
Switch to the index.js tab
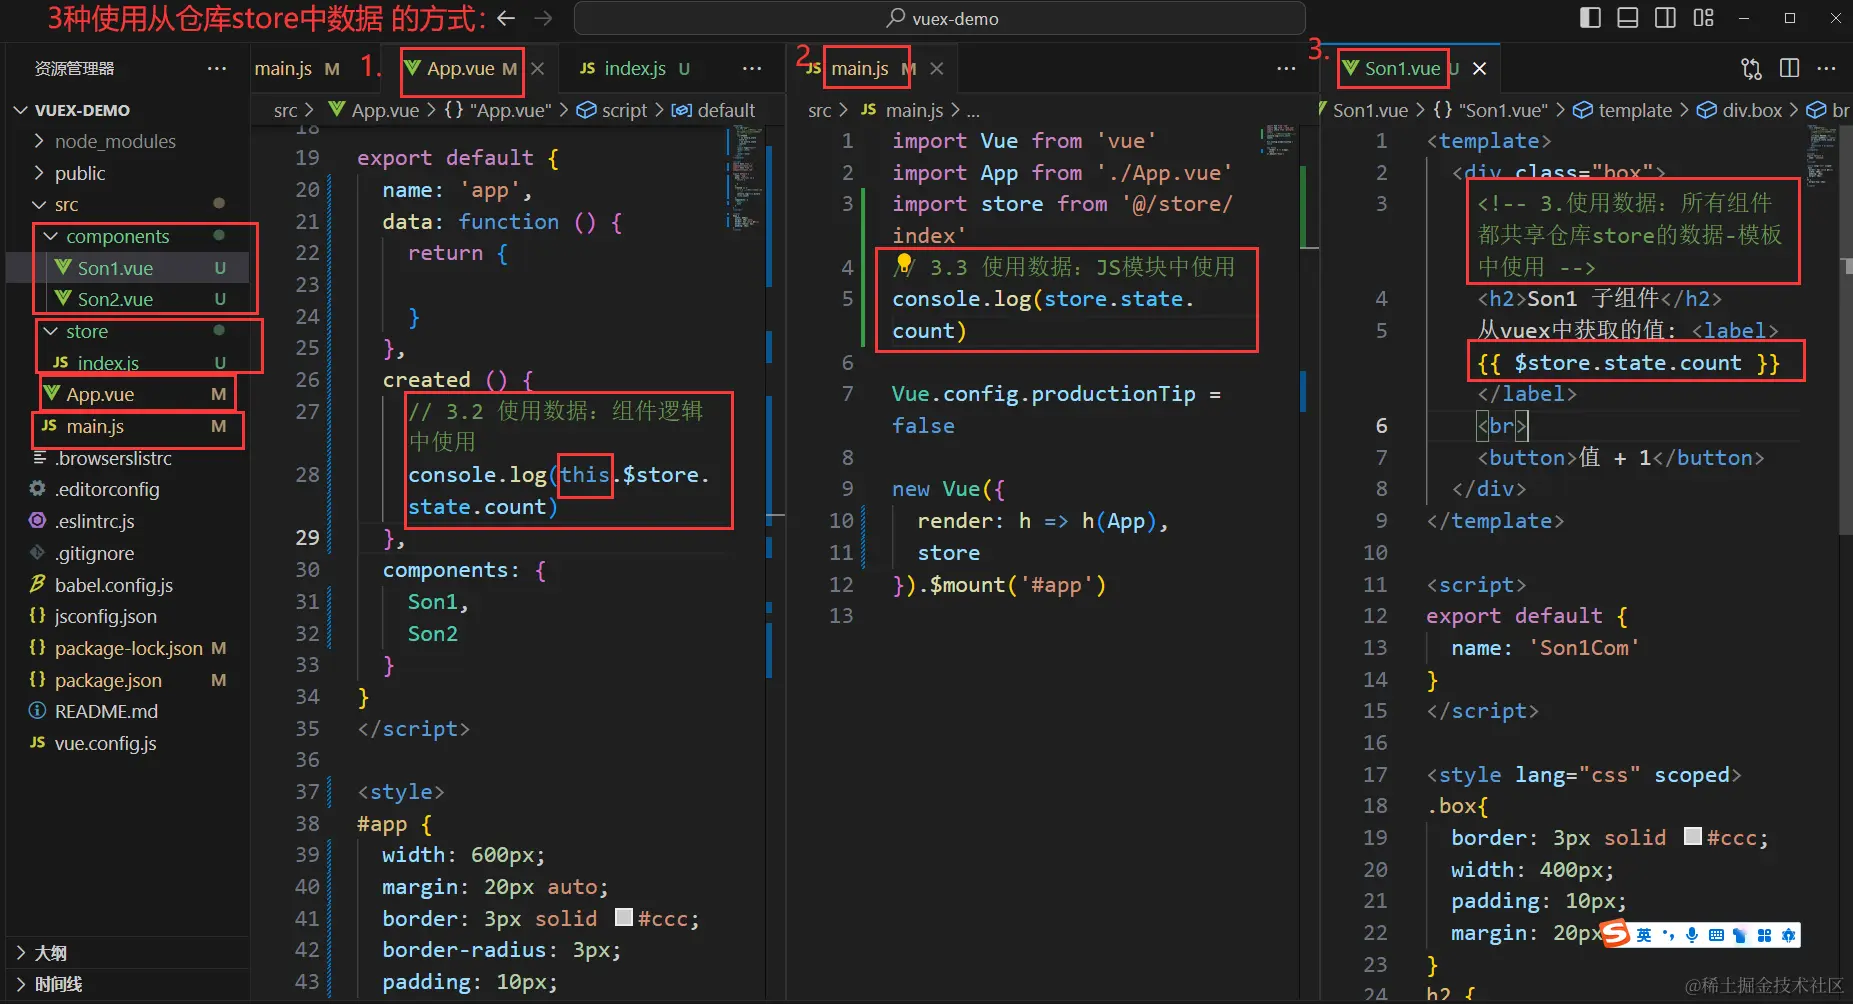(x=634, y=68)
